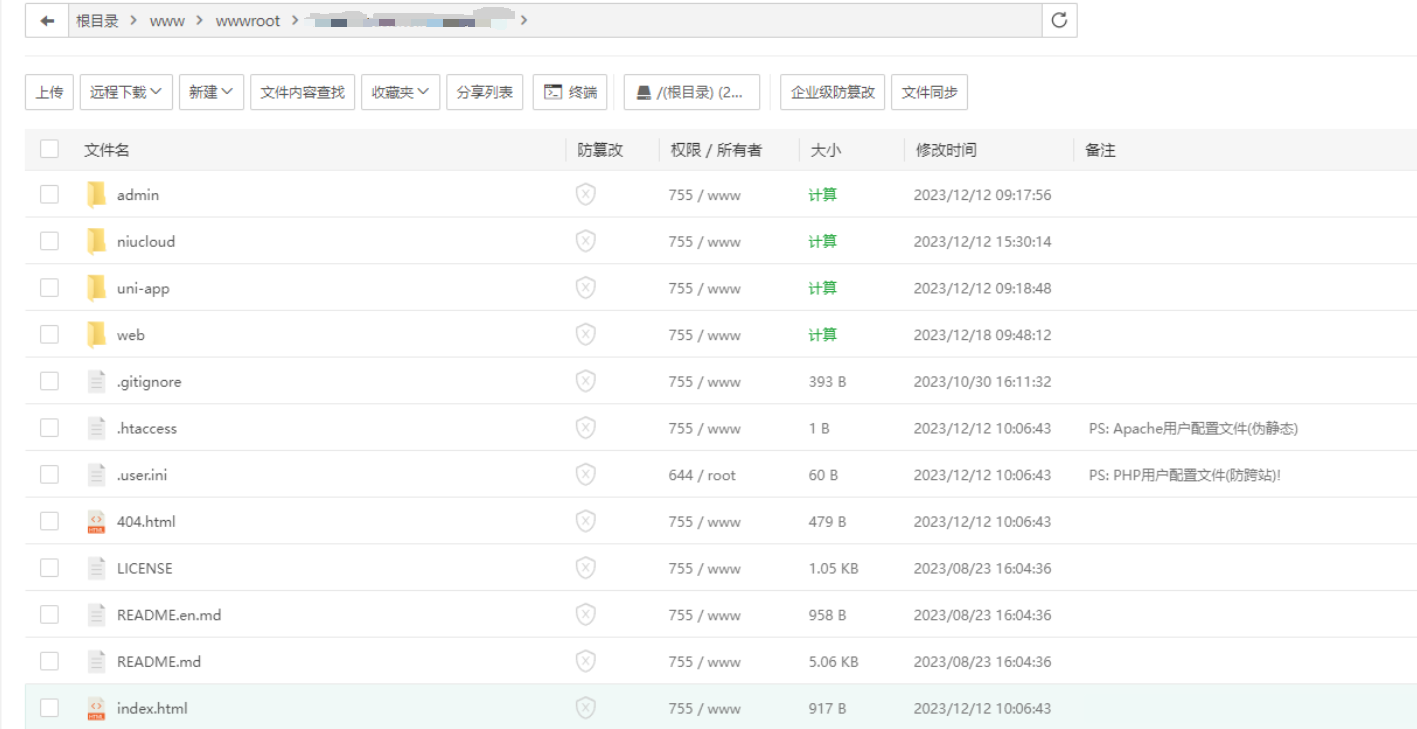Tick the checkbox for README.md
Screen dimensions: 1417x729
click(49, 662)
